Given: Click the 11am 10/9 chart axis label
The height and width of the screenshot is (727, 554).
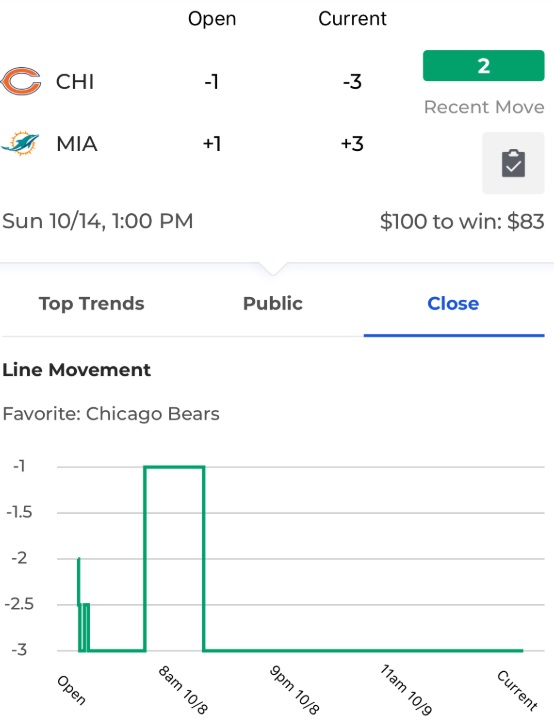Looking at the screenshot, I should (406, 689).
